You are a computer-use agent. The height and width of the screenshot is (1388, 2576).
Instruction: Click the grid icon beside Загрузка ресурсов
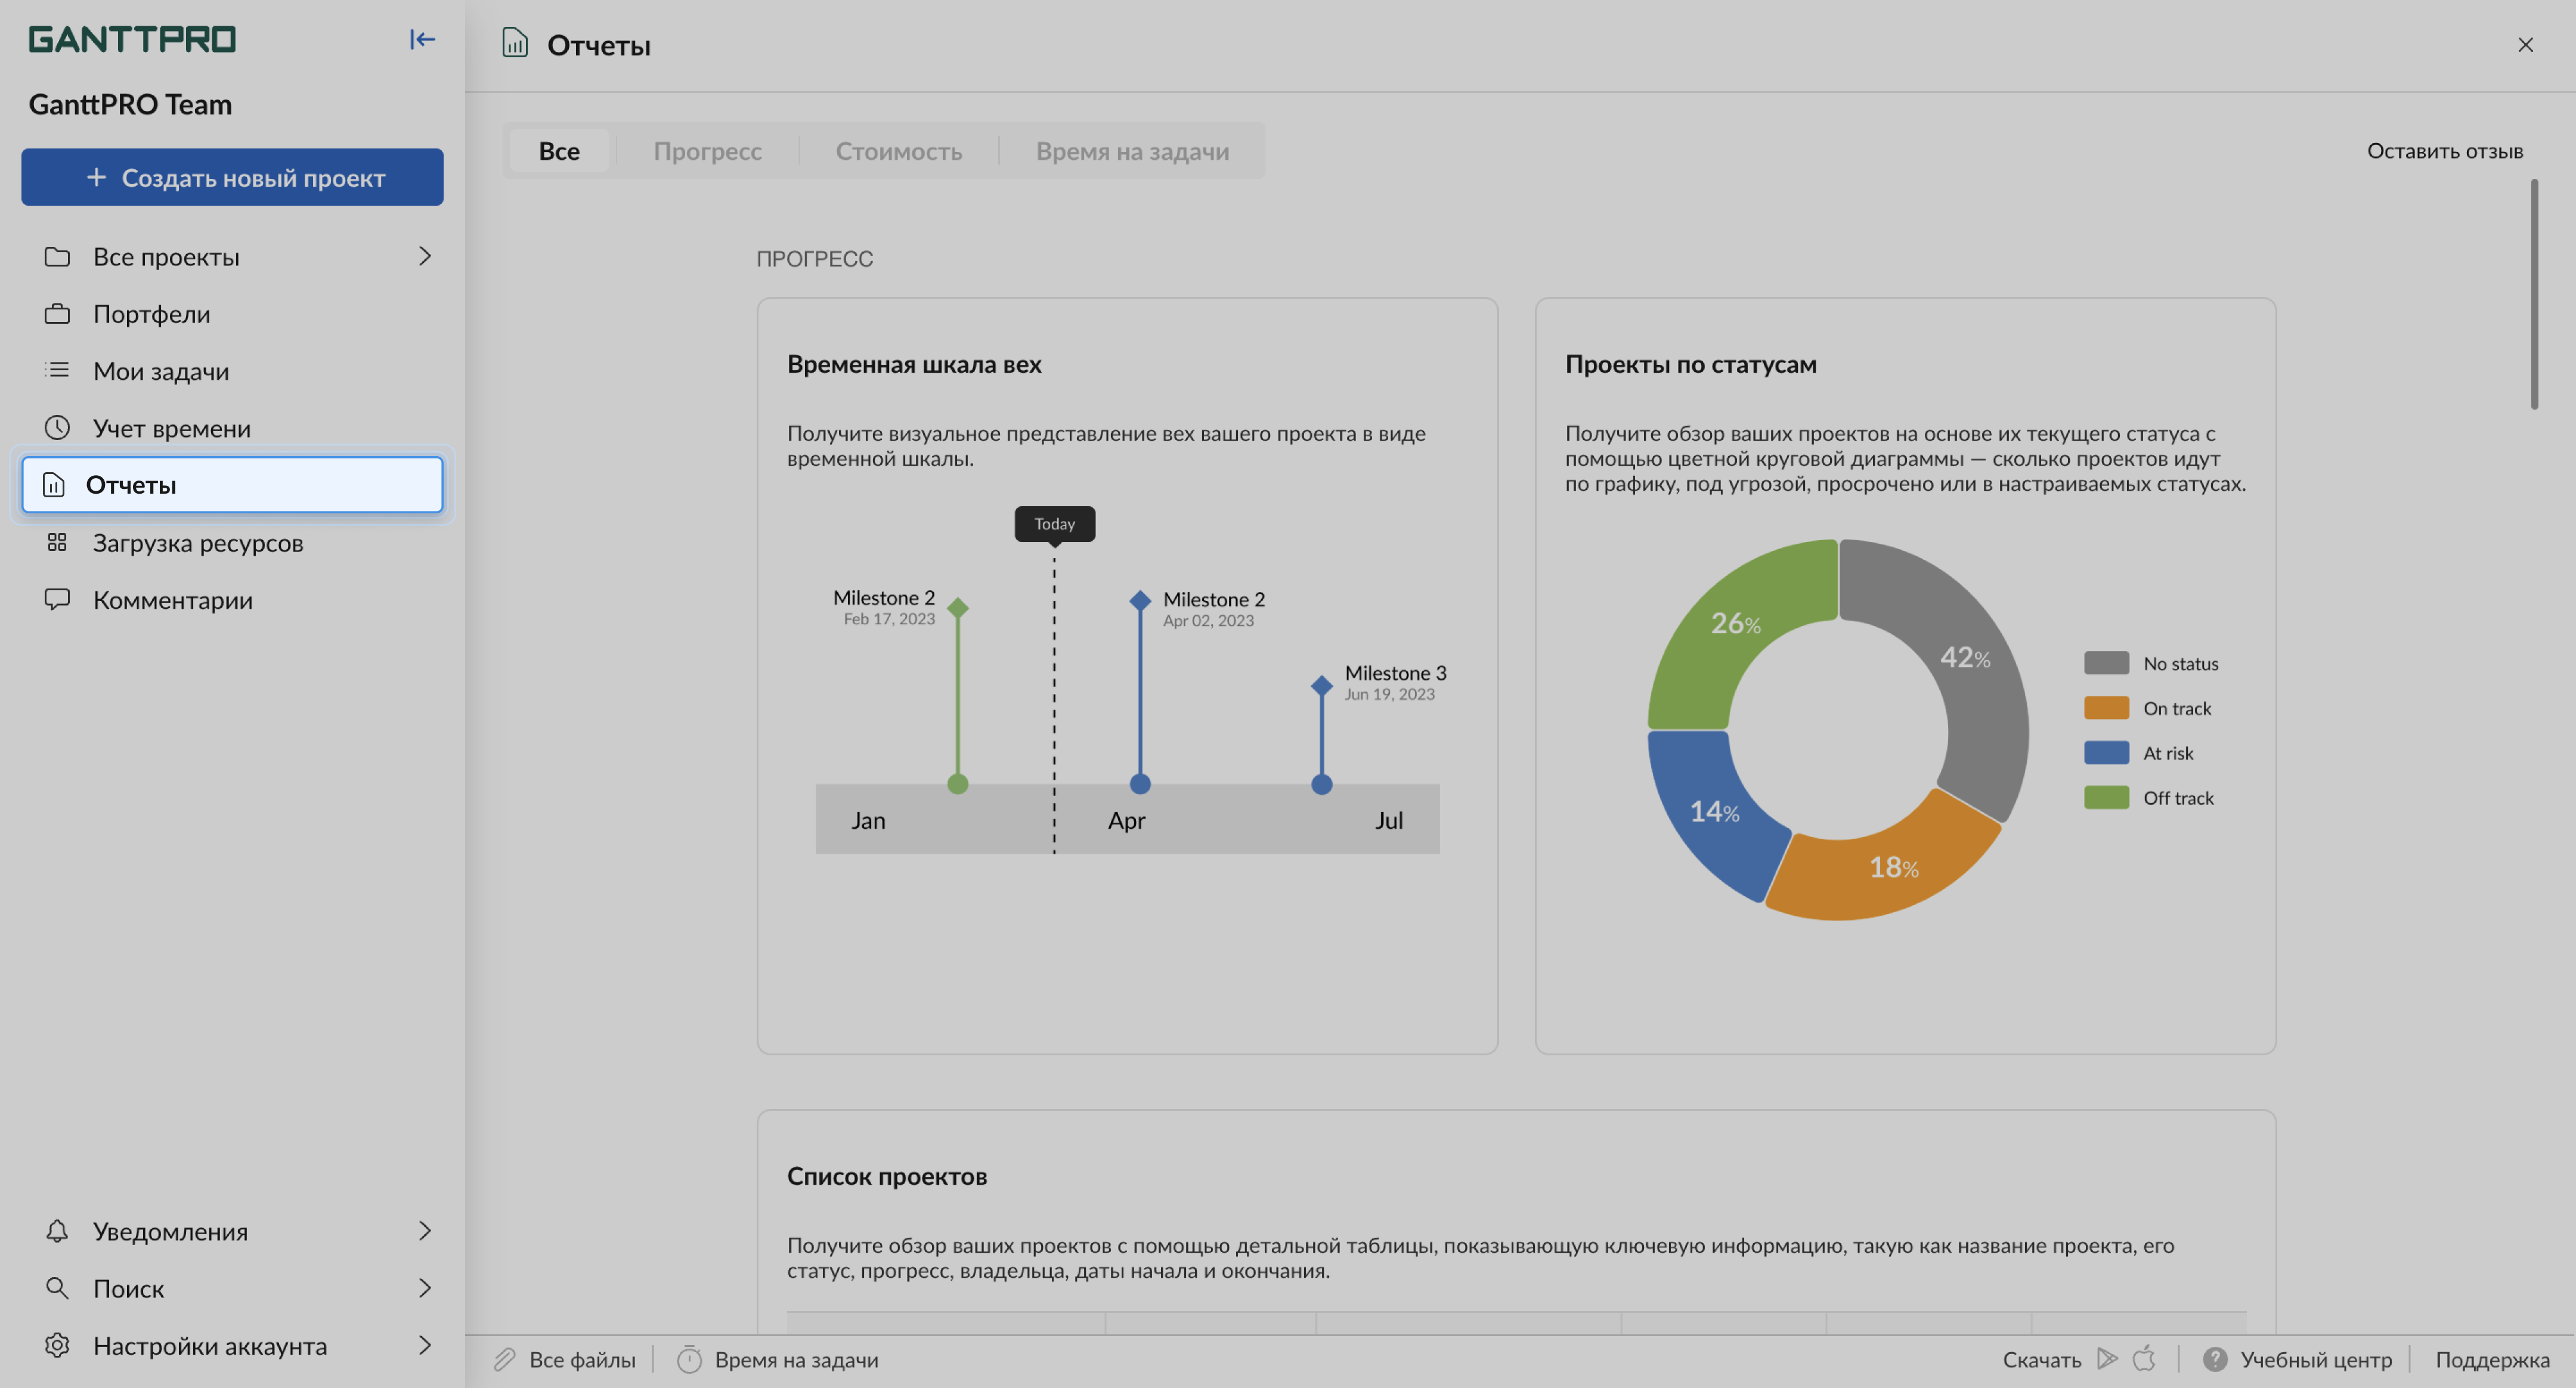[x=57, y=542]
